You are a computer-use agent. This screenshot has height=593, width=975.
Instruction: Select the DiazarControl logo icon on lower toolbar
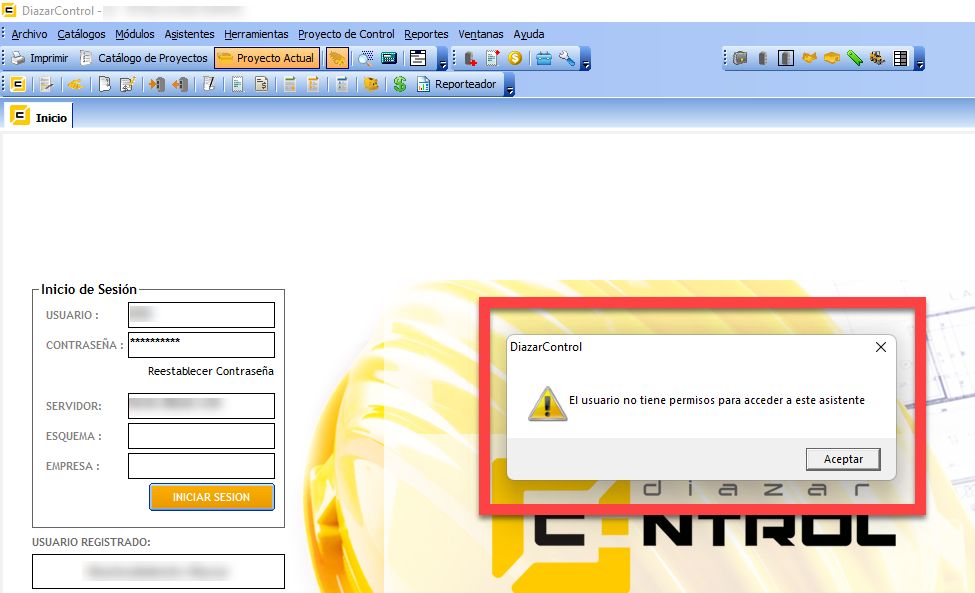(x=16, y=84)
